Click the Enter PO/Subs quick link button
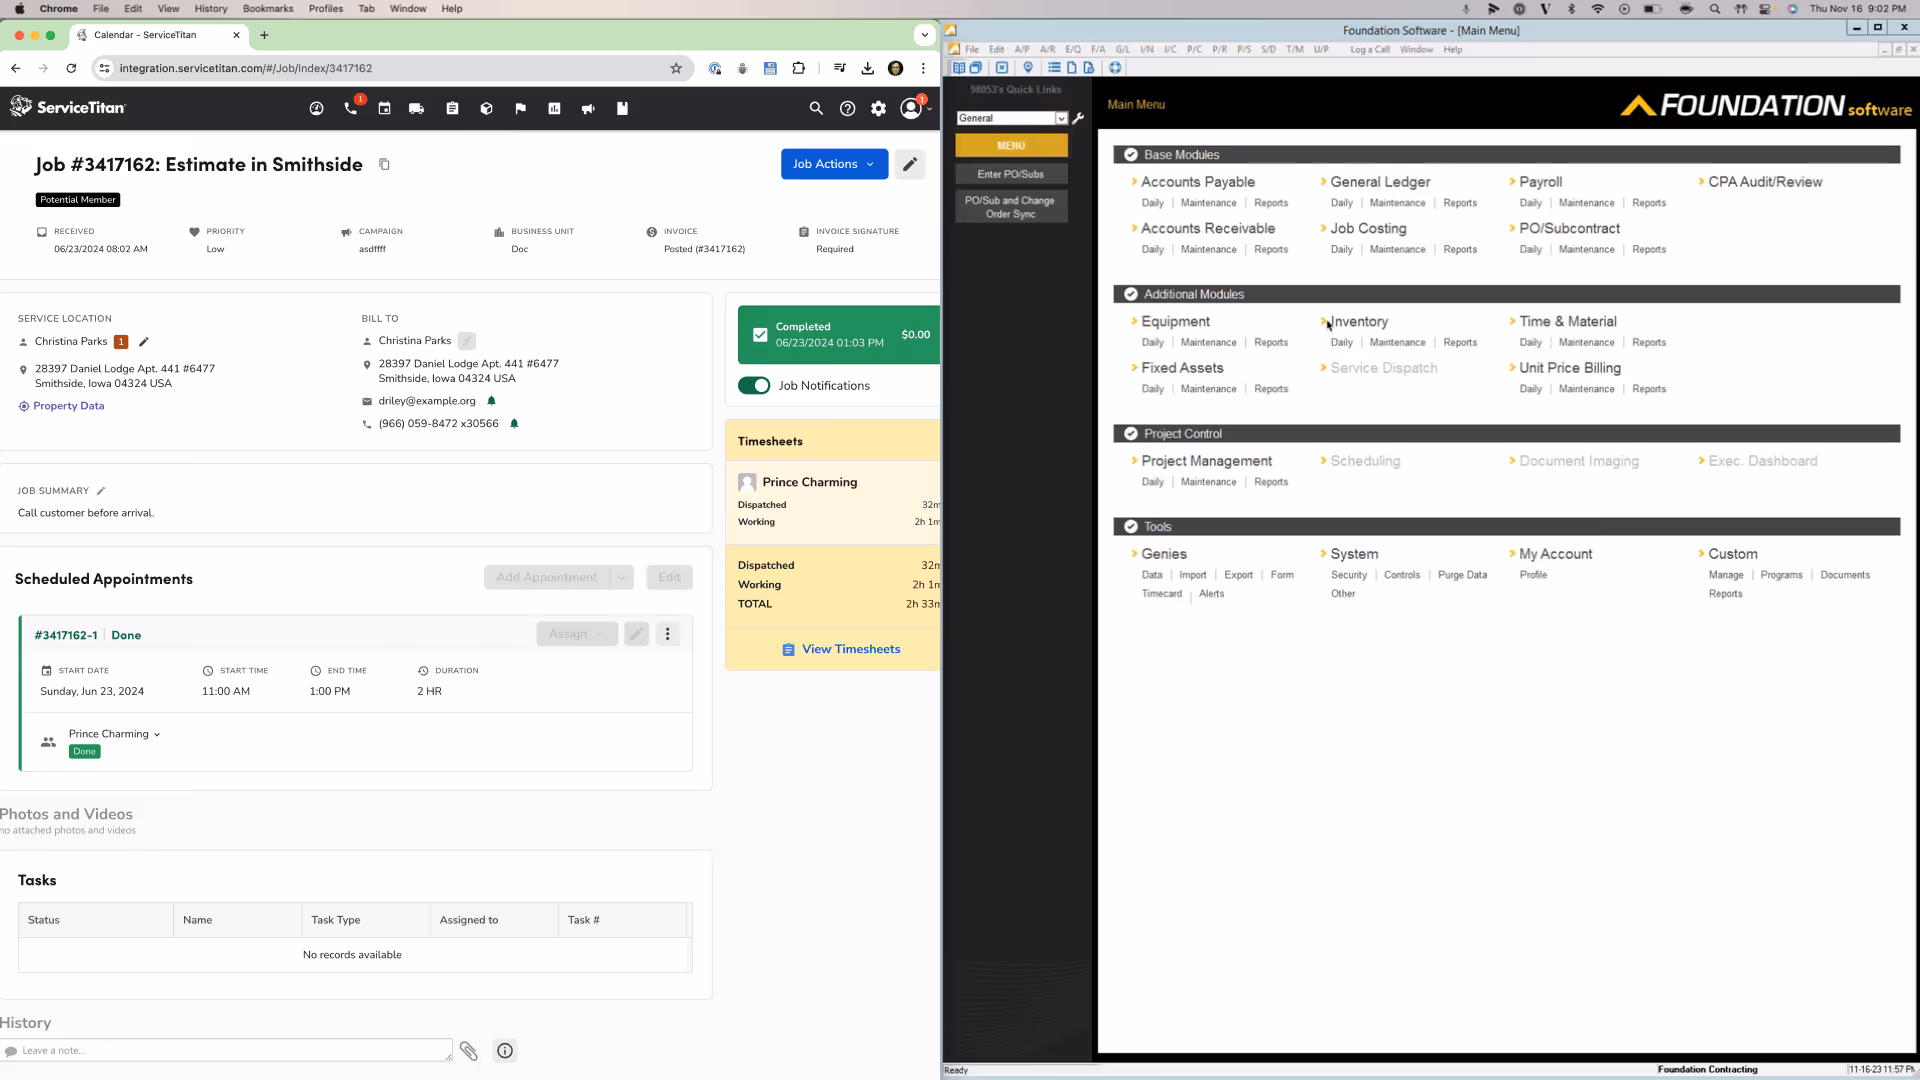1920x1080 pixels. [x=1011, y=174]
